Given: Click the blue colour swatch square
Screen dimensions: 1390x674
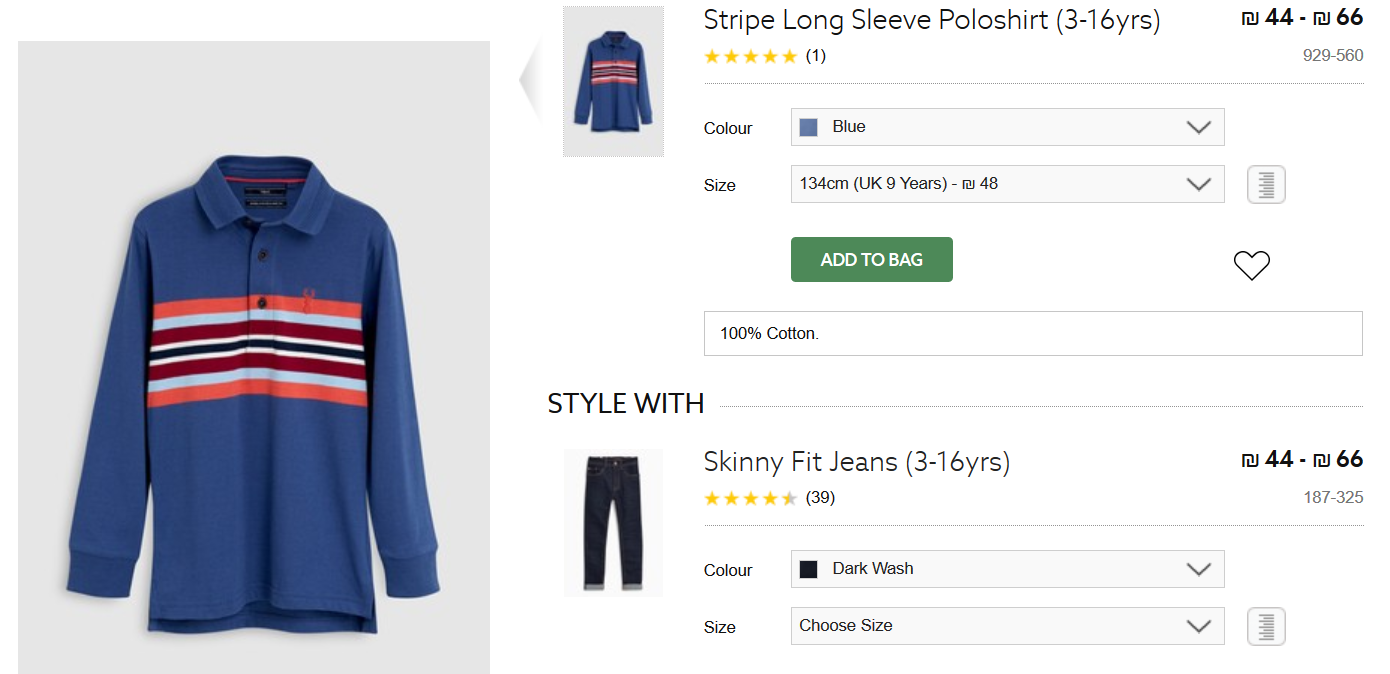Looking at the screenshot, I should point(809,127).
